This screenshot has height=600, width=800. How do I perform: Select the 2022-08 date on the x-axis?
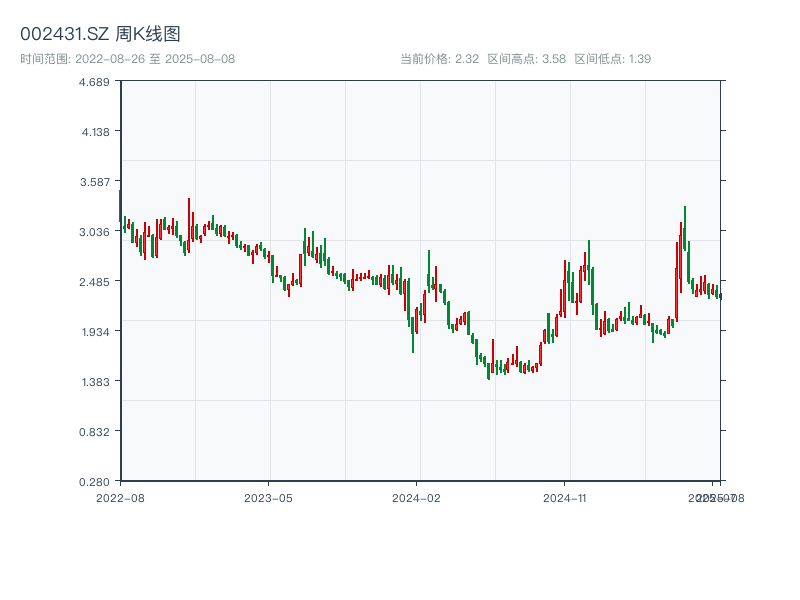point(120,497)
